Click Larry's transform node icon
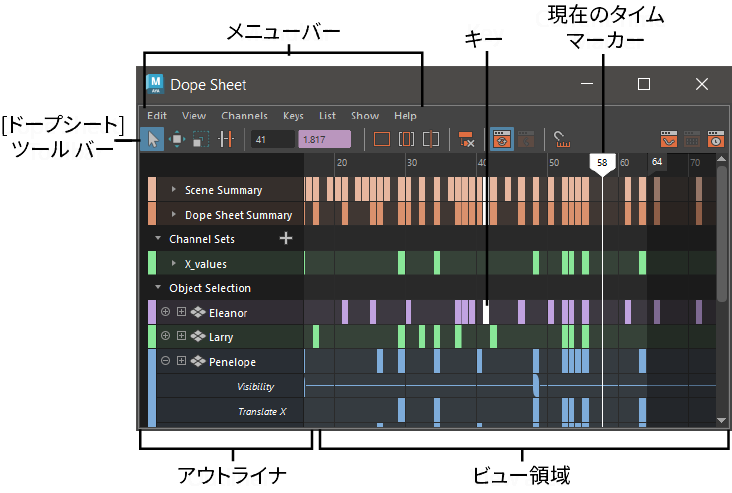 click(198, 336)
